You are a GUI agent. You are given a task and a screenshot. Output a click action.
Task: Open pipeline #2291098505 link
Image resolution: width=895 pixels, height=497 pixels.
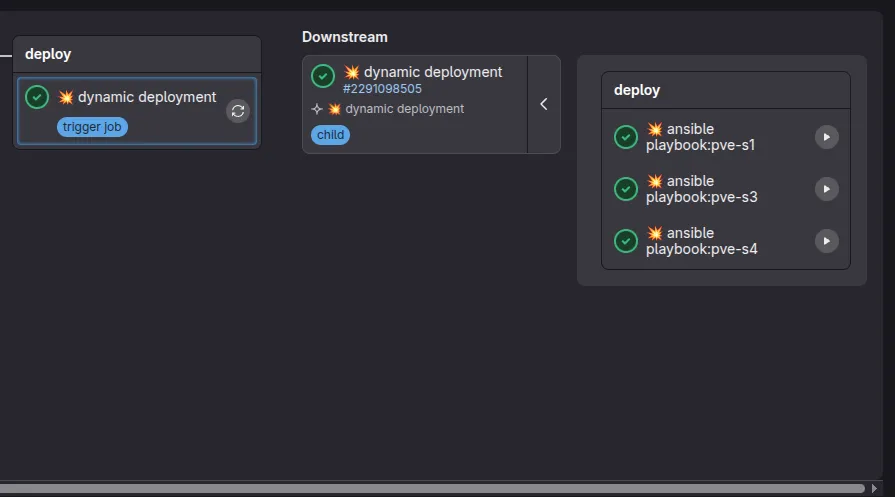tap(382, 89)
